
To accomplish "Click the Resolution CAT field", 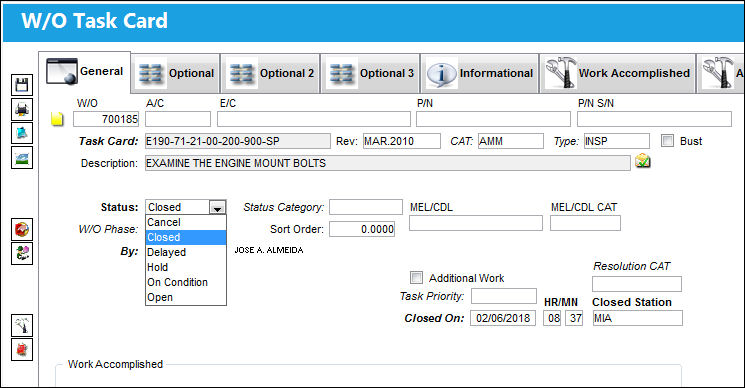I will [637, 284].
